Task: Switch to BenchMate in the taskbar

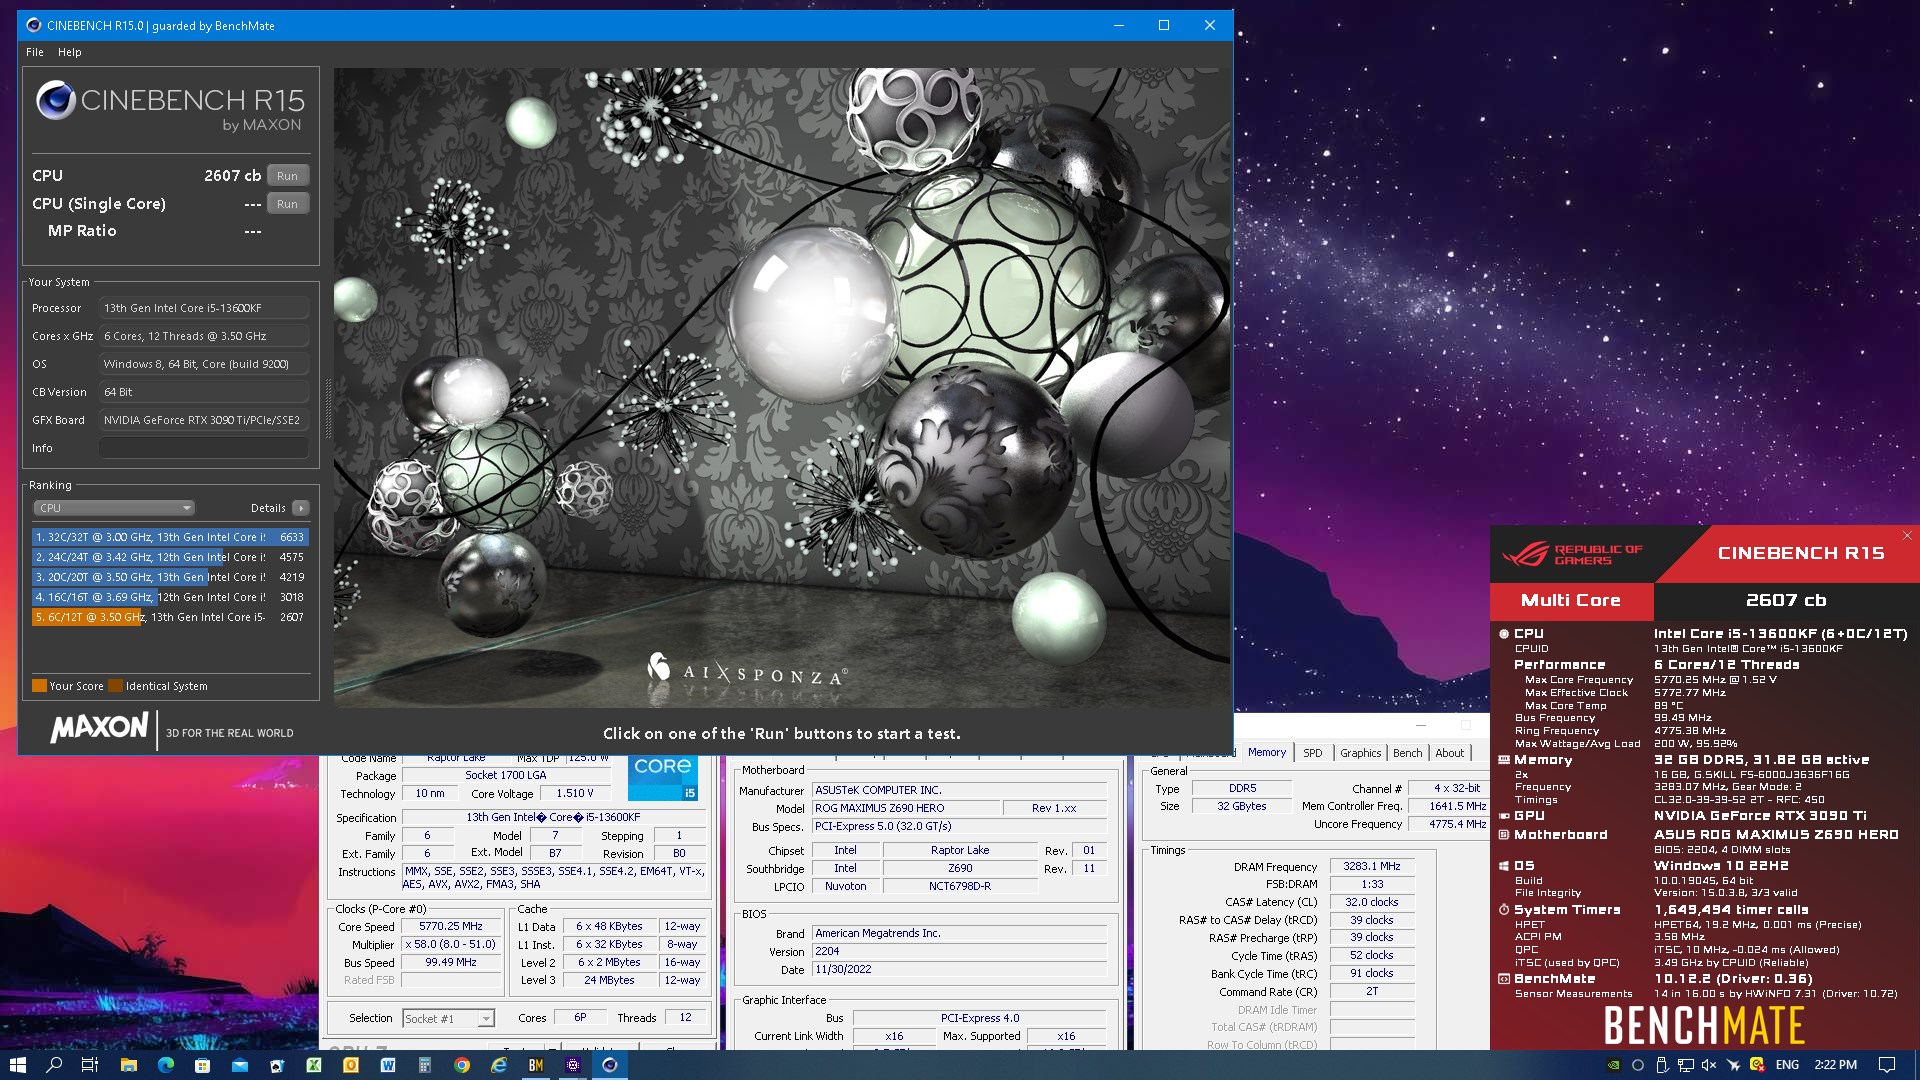Action: click(536, 1065)
